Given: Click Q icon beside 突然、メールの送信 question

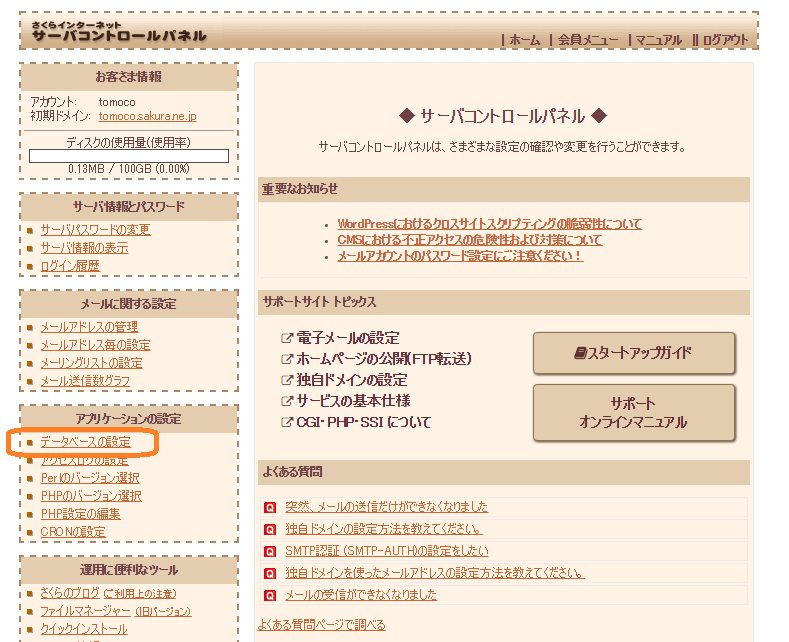Looking at the screenshot, I should 270,507.
